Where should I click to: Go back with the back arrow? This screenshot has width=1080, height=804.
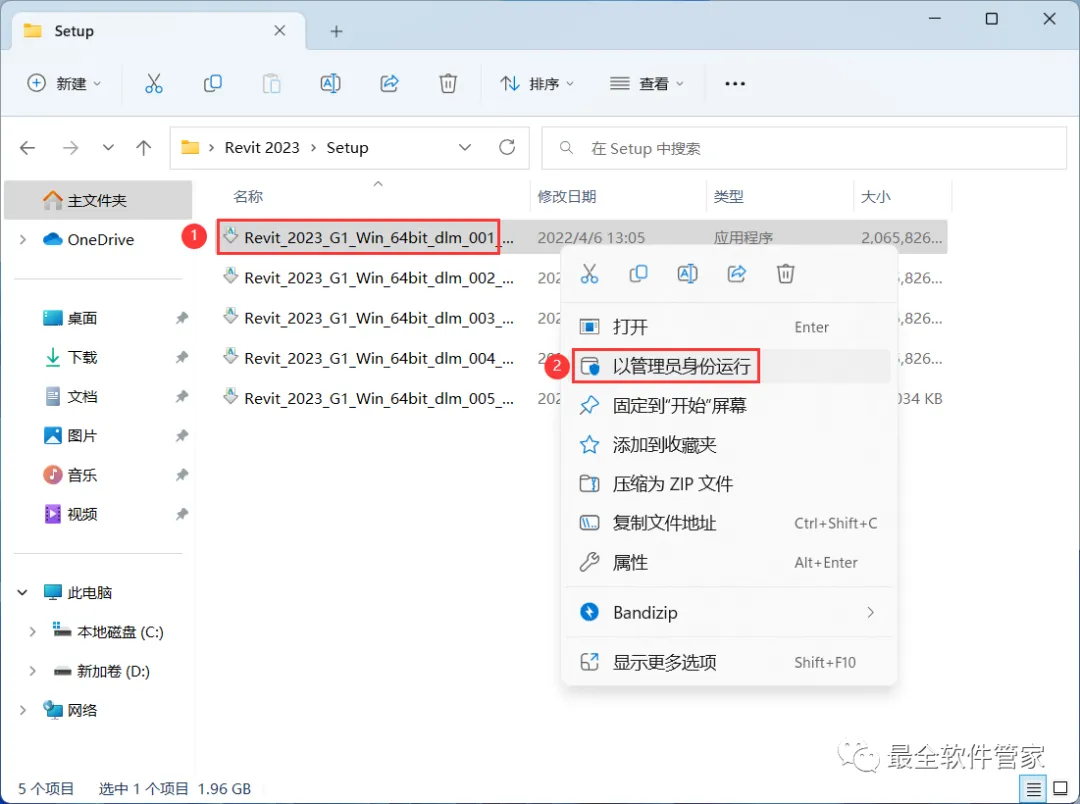28,147
